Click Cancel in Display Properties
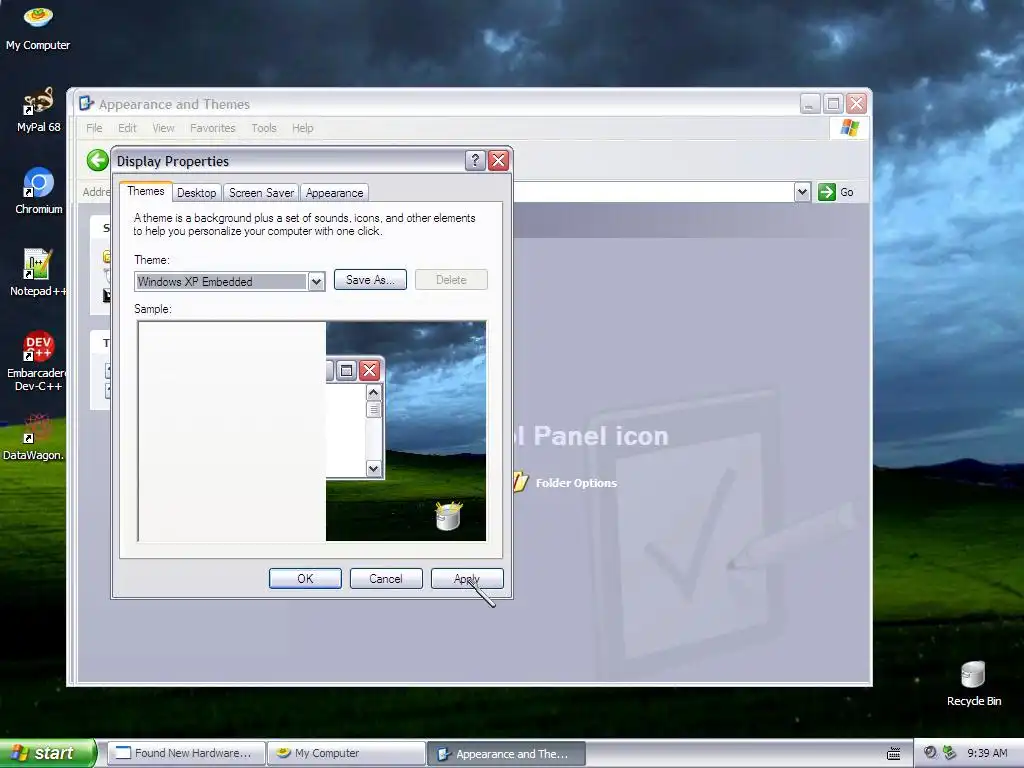 click(386, 579)
